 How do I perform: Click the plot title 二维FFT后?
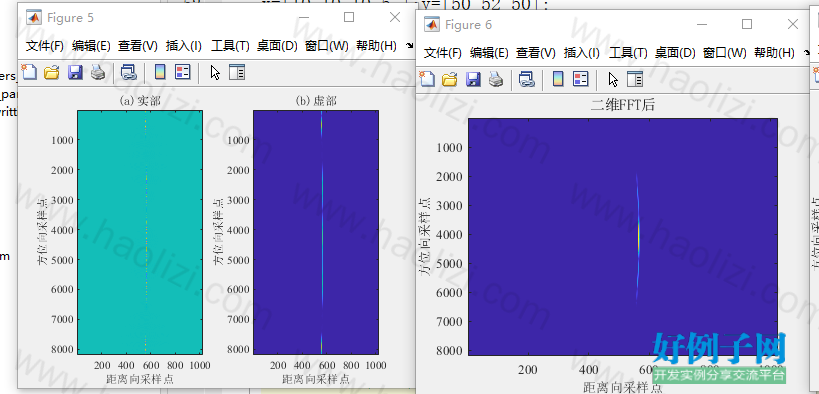click(623, 105)
